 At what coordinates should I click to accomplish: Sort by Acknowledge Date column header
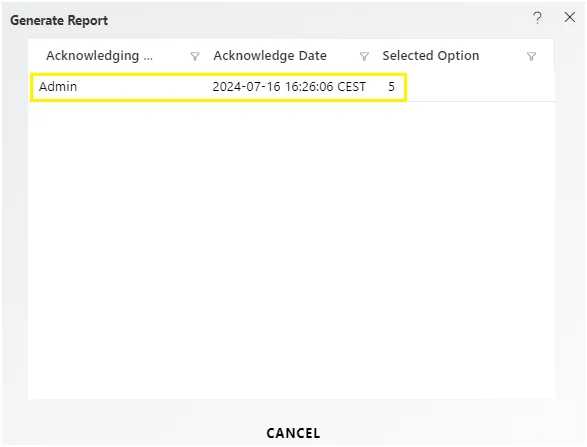[270, 56]
